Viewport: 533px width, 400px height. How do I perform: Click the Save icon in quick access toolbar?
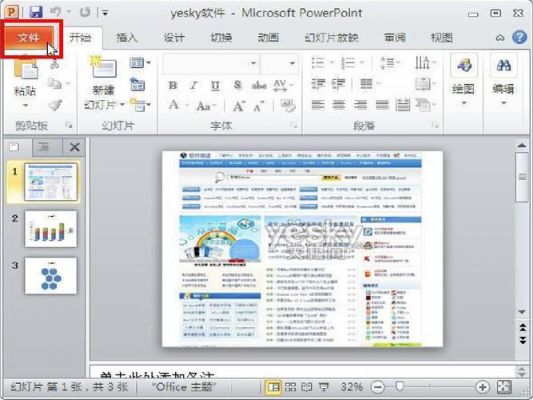(x=35, y=12)
